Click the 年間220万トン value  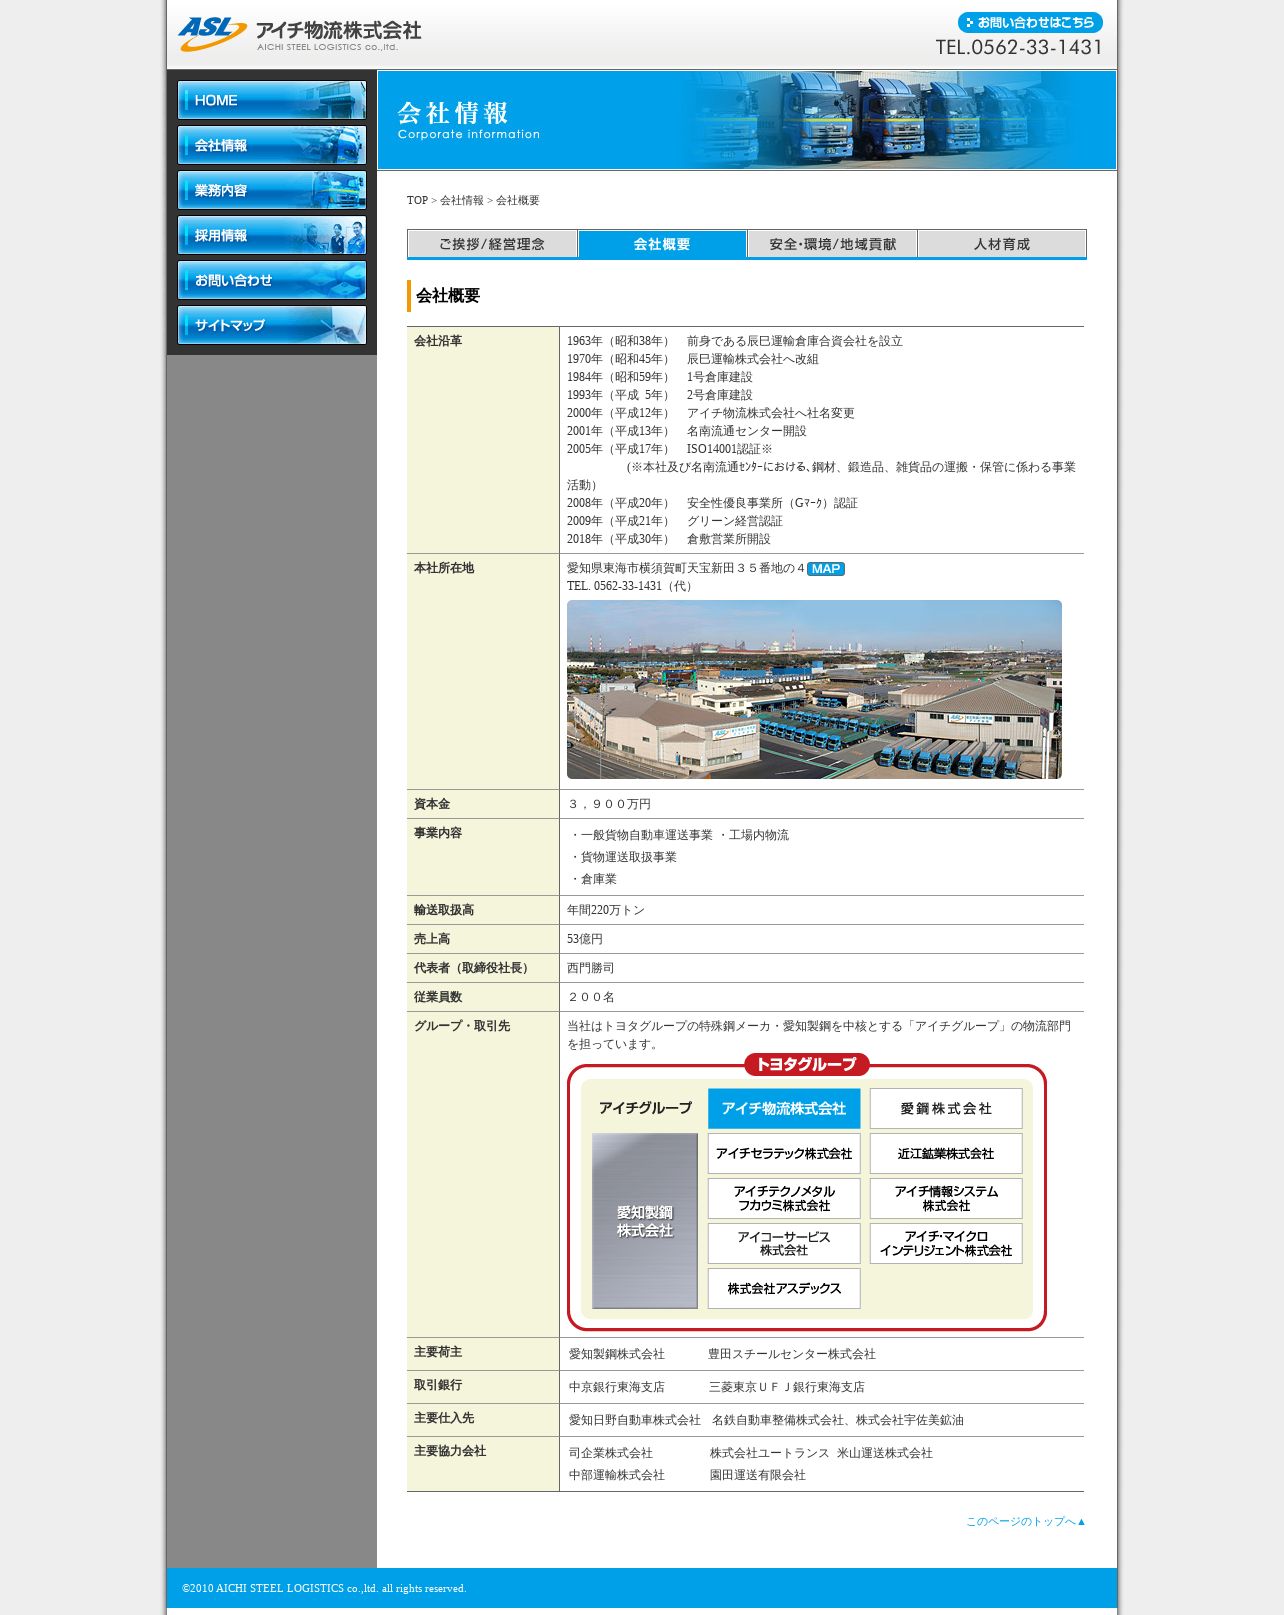coord(606,910)
